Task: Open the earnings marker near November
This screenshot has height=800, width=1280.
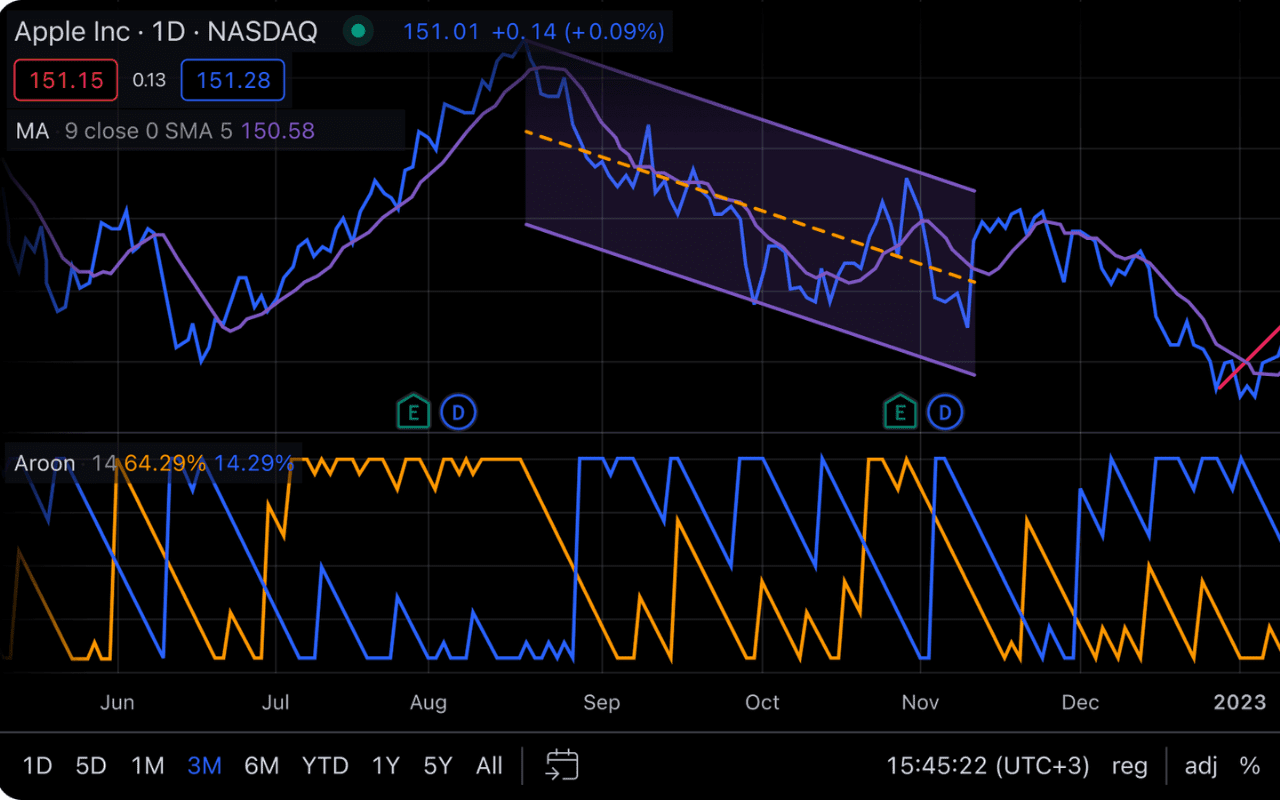Action: pos(900,412)
